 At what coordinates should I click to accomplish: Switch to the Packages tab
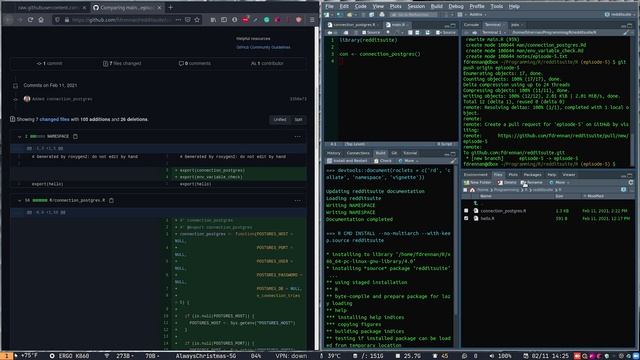tap(532, 175)
